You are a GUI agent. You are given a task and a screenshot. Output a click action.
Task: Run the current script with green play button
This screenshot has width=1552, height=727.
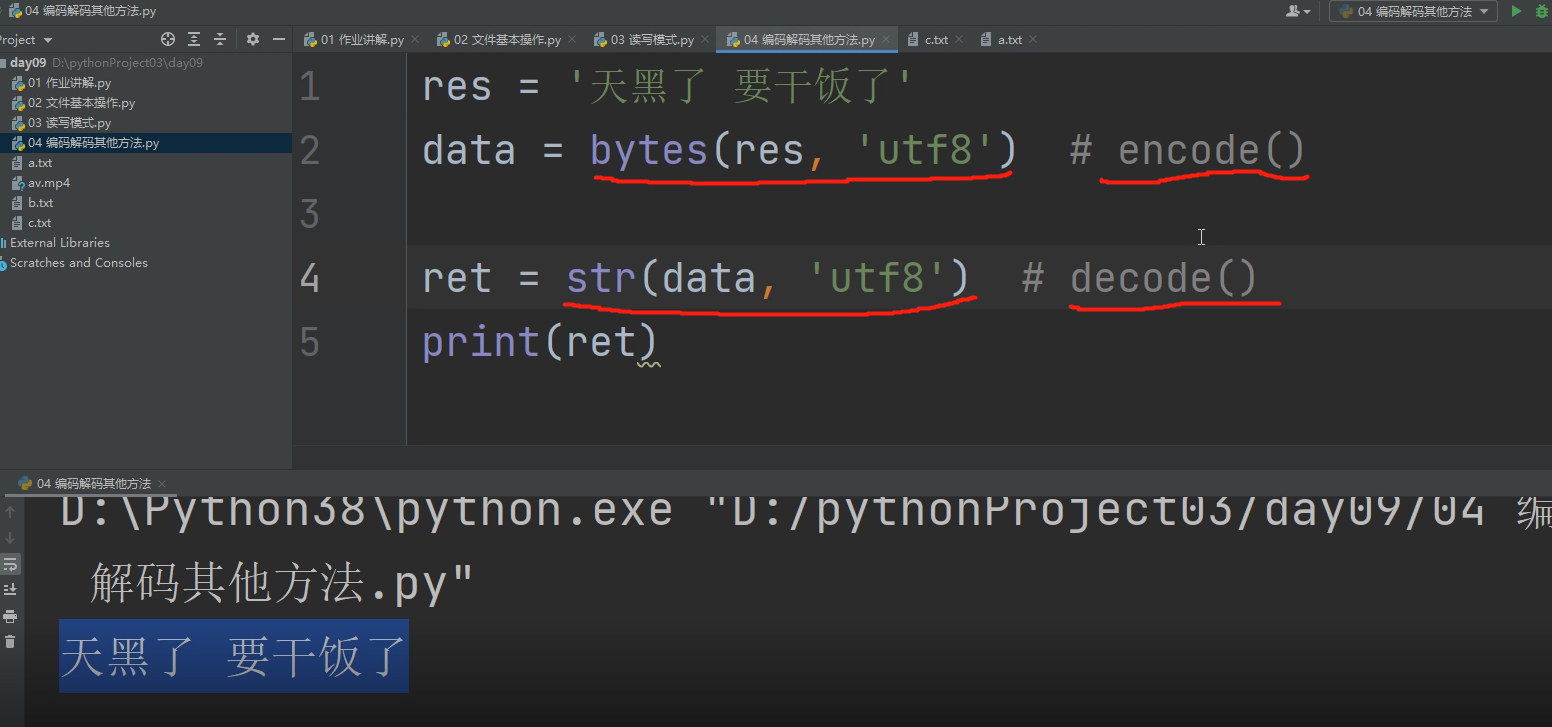(1516, 12)
